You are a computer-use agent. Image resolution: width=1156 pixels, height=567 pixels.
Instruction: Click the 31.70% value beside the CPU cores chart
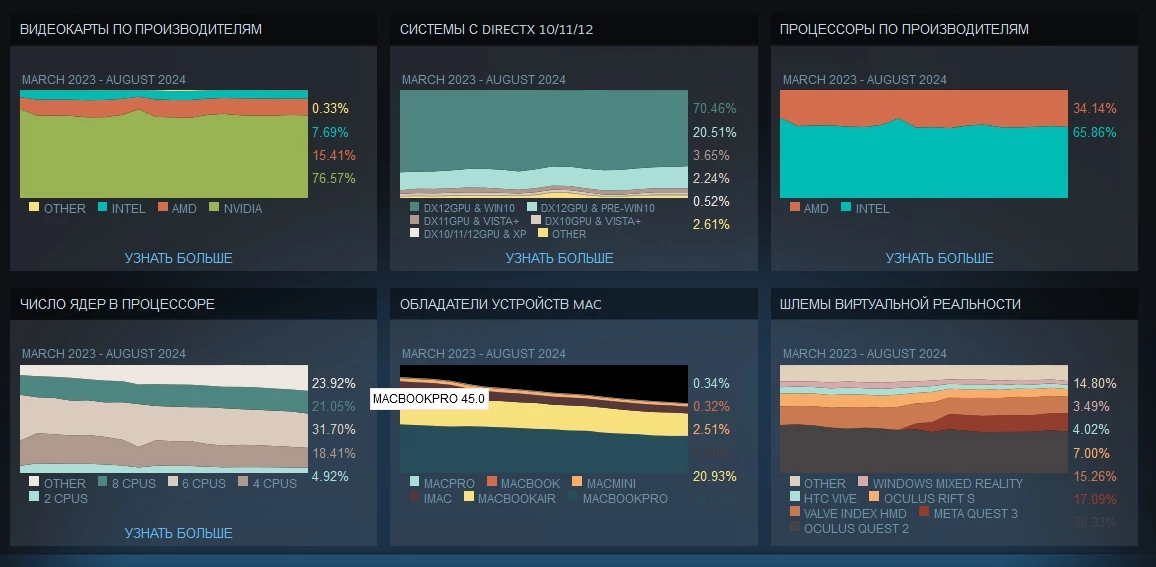click(x=334, y=429)
